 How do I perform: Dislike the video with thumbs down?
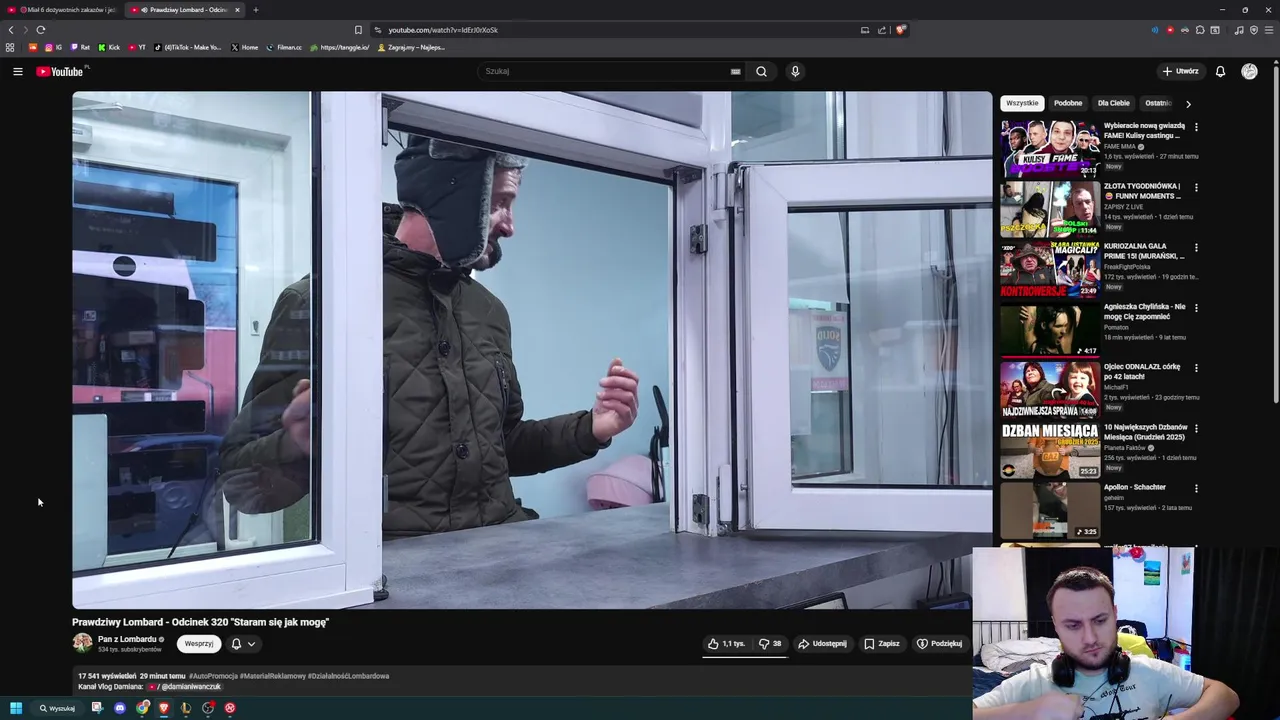pyautogui.click(x=770, y=644)
